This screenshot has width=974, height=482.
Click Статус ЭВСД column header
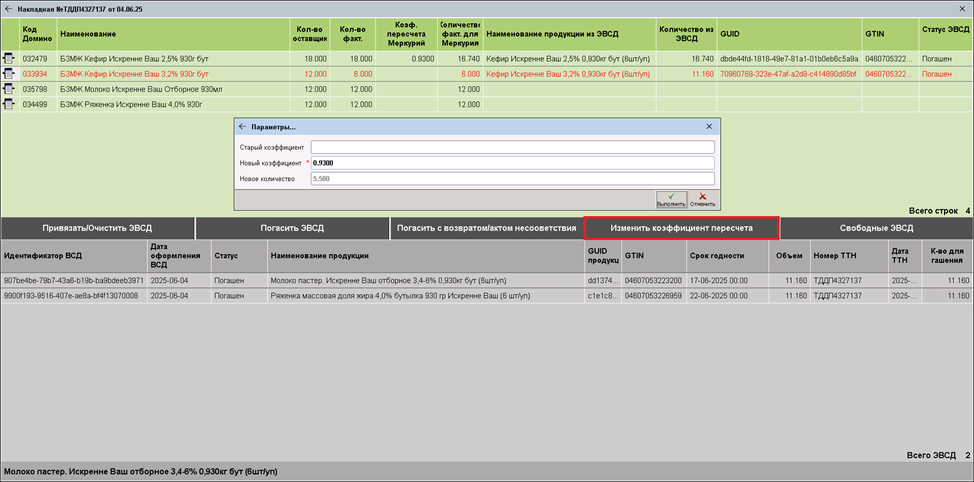[944, 34]
